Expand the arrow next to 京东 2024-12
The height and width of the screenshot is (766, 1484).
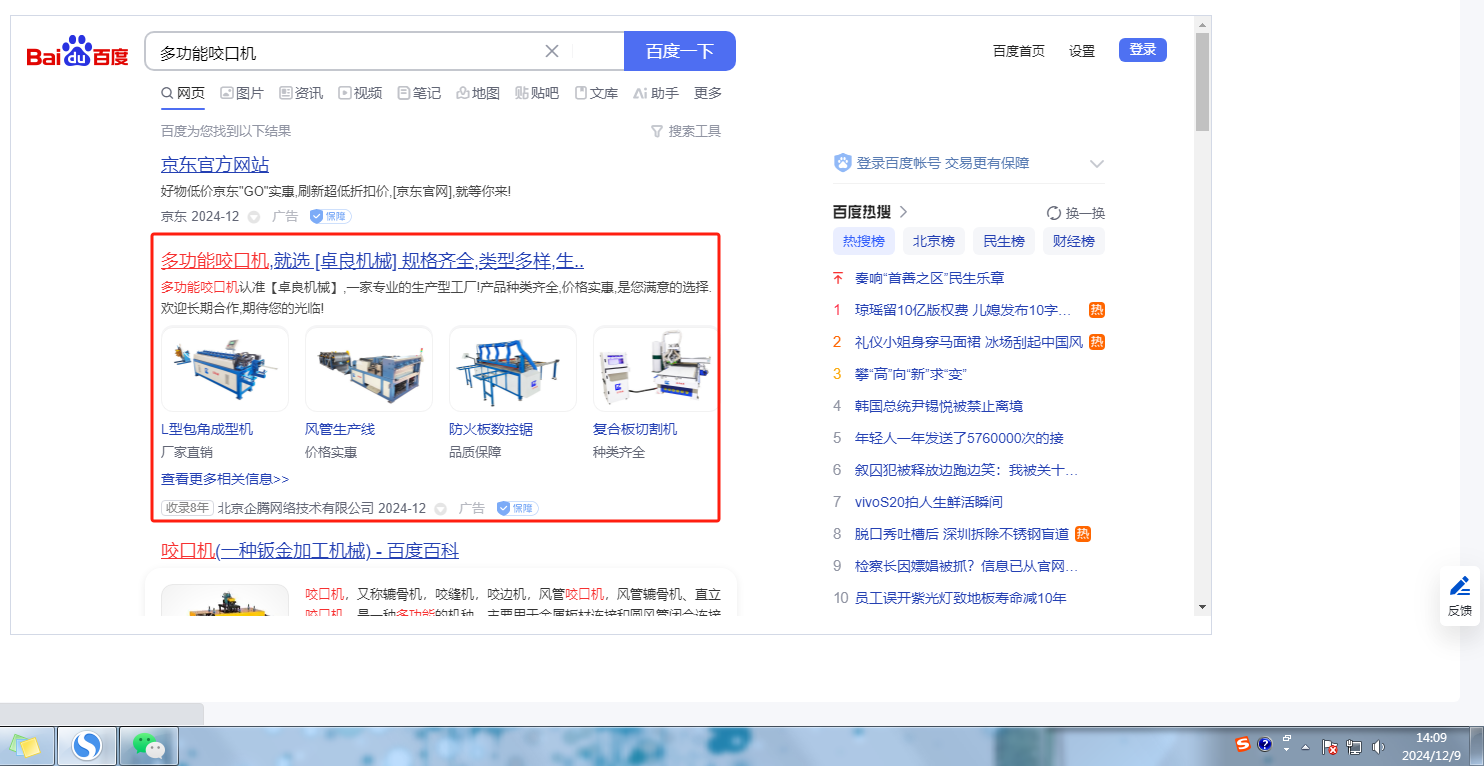(x=254, y=216)
